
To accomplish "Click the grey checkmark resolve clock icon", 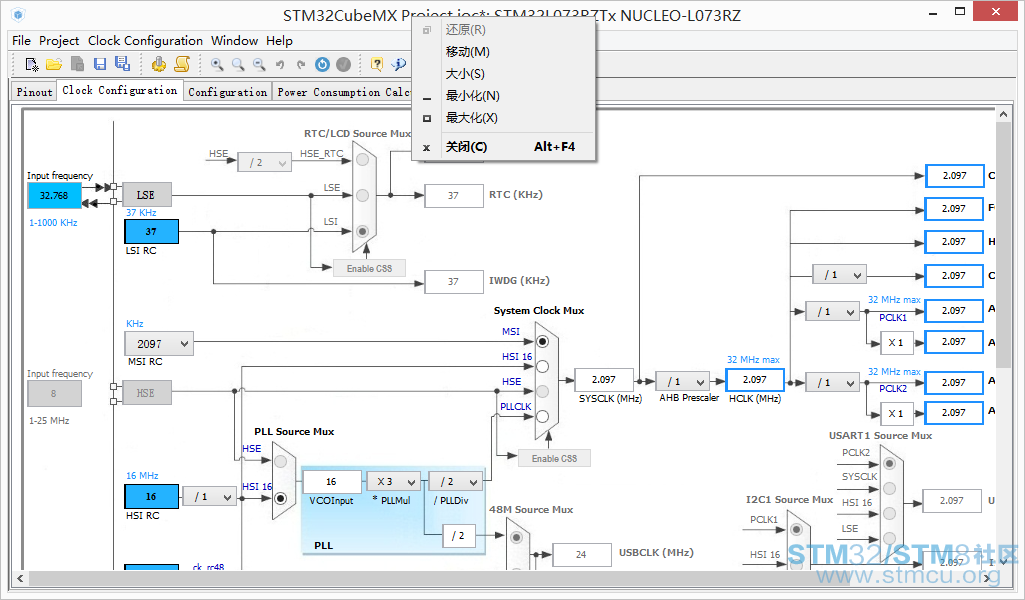I will click(x=343, y=64).
